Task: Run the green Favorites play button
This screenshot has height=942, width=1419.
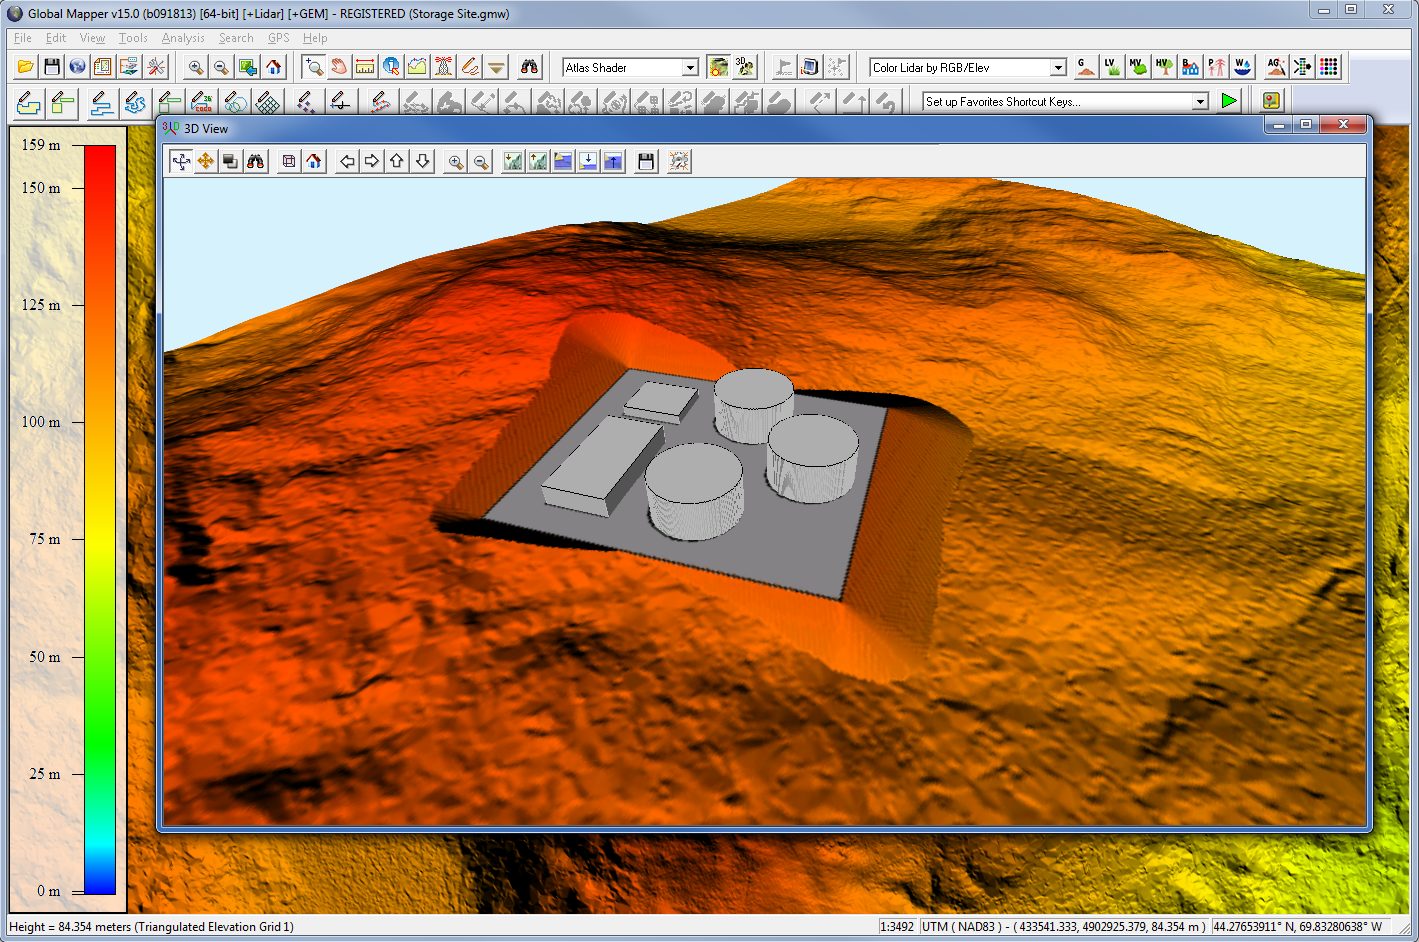Action: click(1229, 101)
